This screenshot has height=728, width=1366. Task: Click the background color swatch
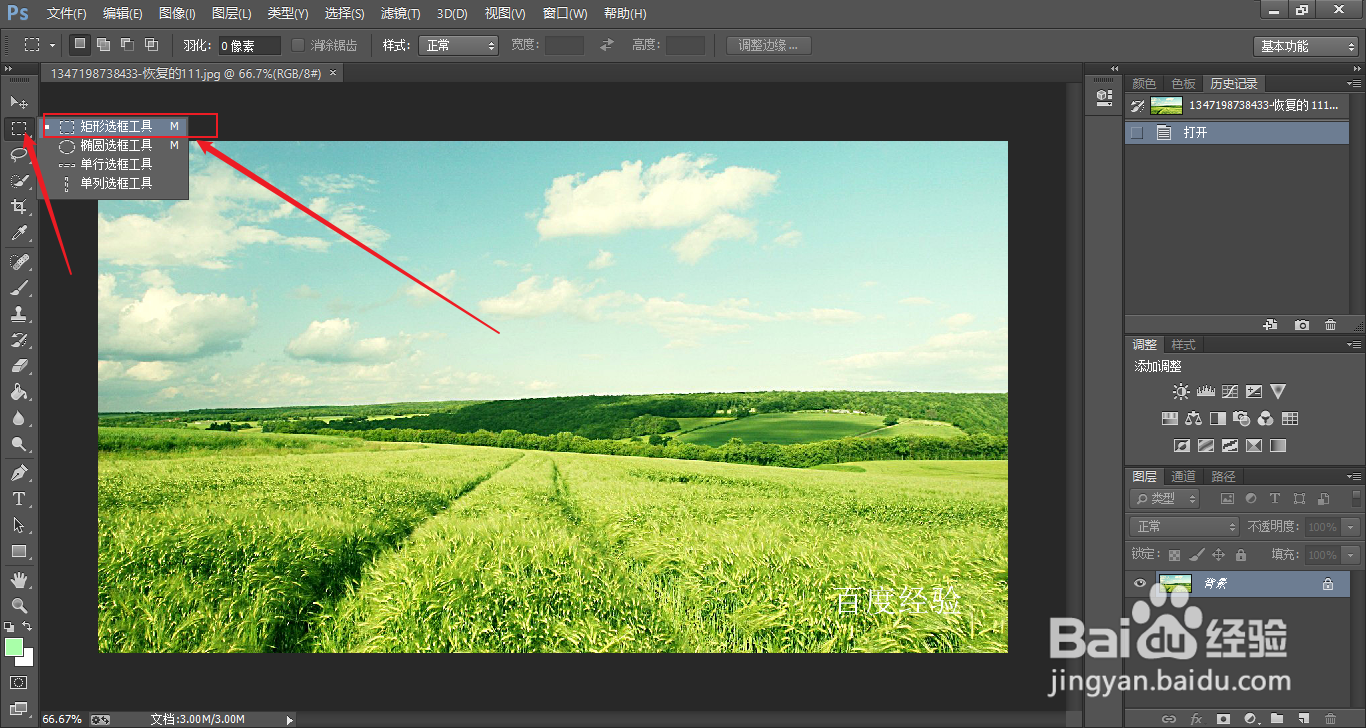coord(26,659)
